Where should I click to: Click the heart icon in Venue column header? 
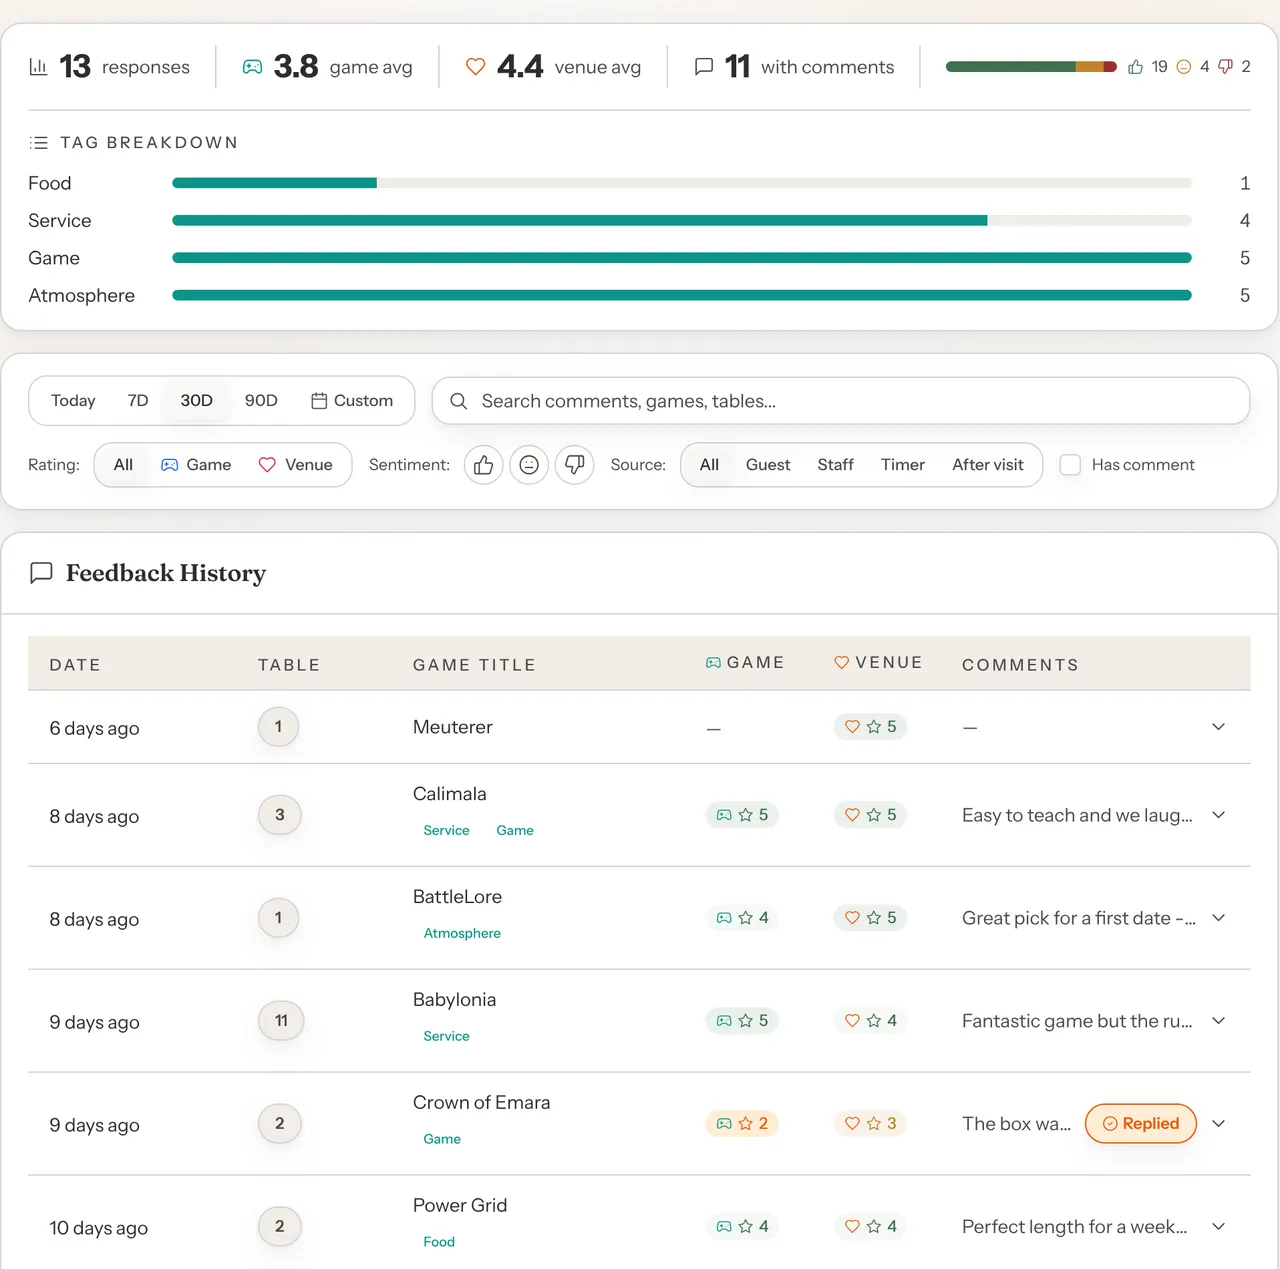click(842, 663)
